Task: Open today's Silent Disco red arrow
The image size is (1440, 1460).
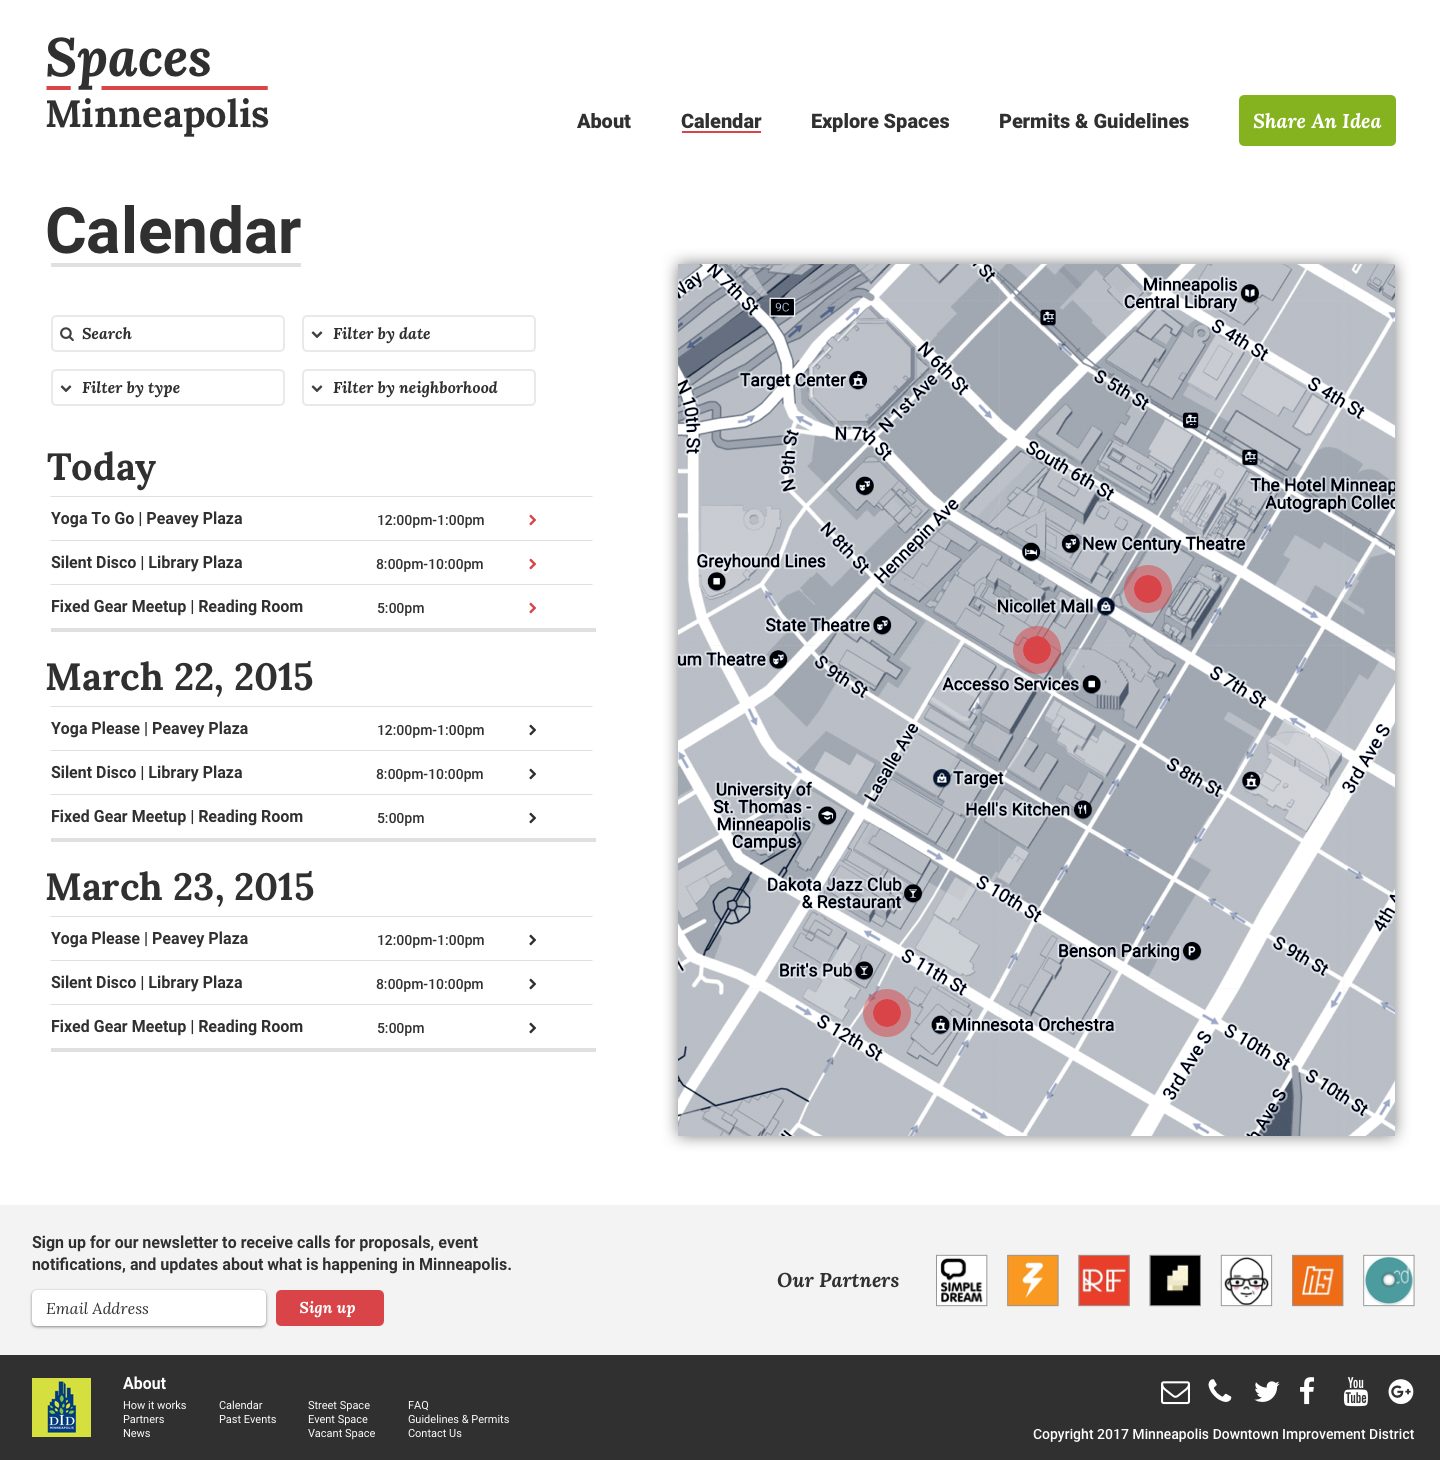Action: point(533,564)
